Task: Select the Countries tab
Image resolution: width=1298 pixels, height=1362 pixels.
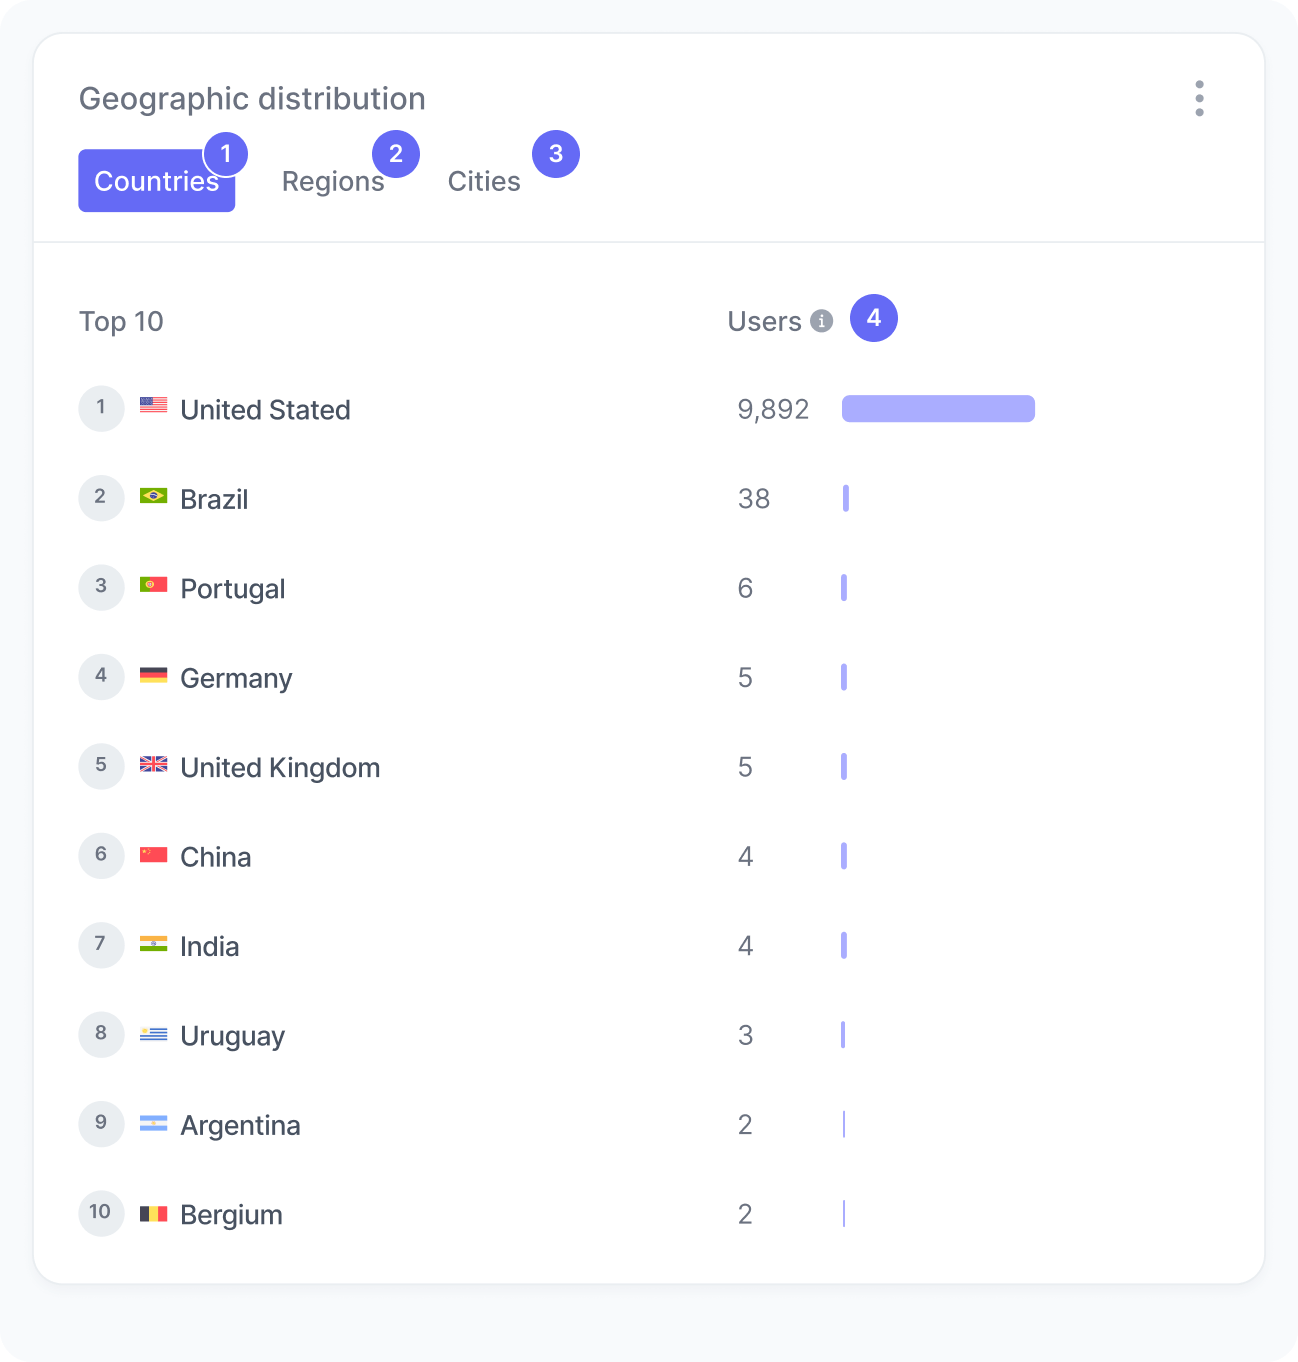Action: (x=156, y=181)
